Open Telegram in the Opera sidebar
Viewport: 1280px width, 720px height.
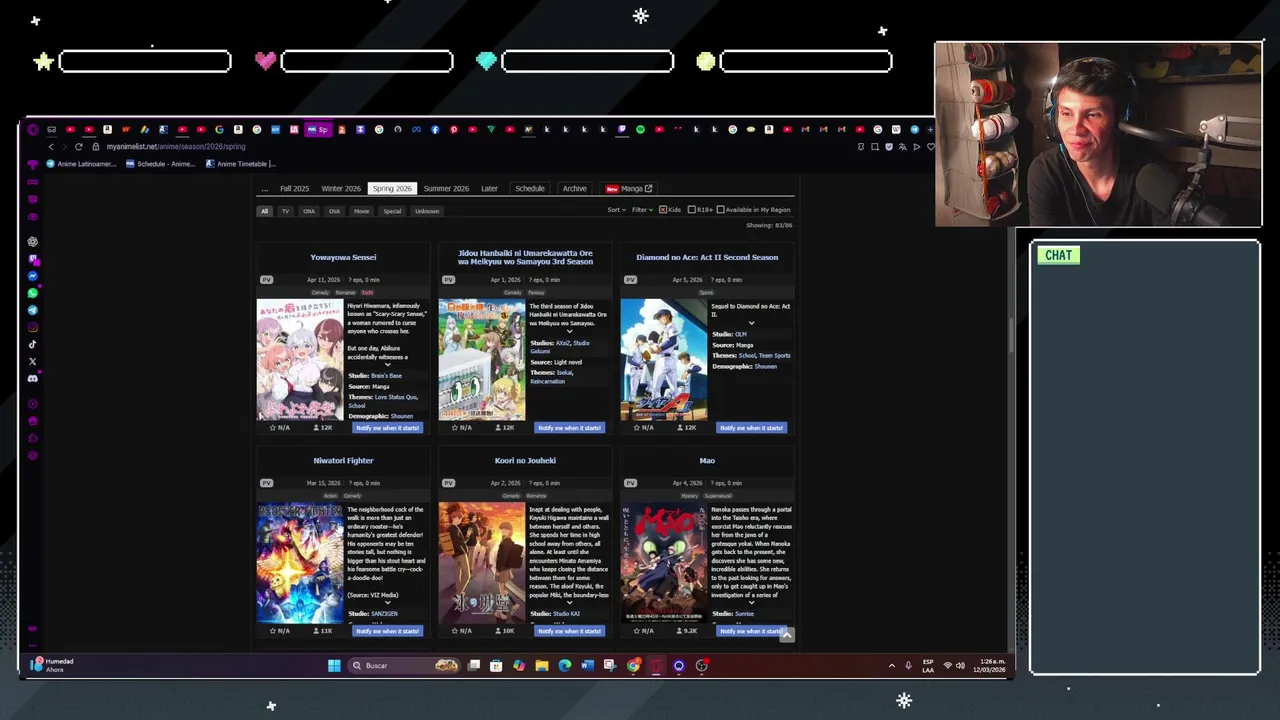click(x=33, y=310)
